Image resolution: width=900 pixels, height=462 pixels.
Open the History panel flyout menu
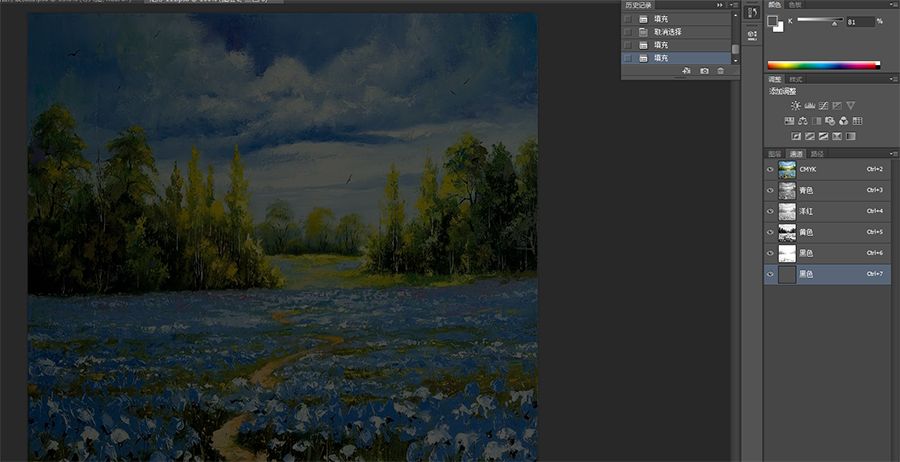click(734, 5)
